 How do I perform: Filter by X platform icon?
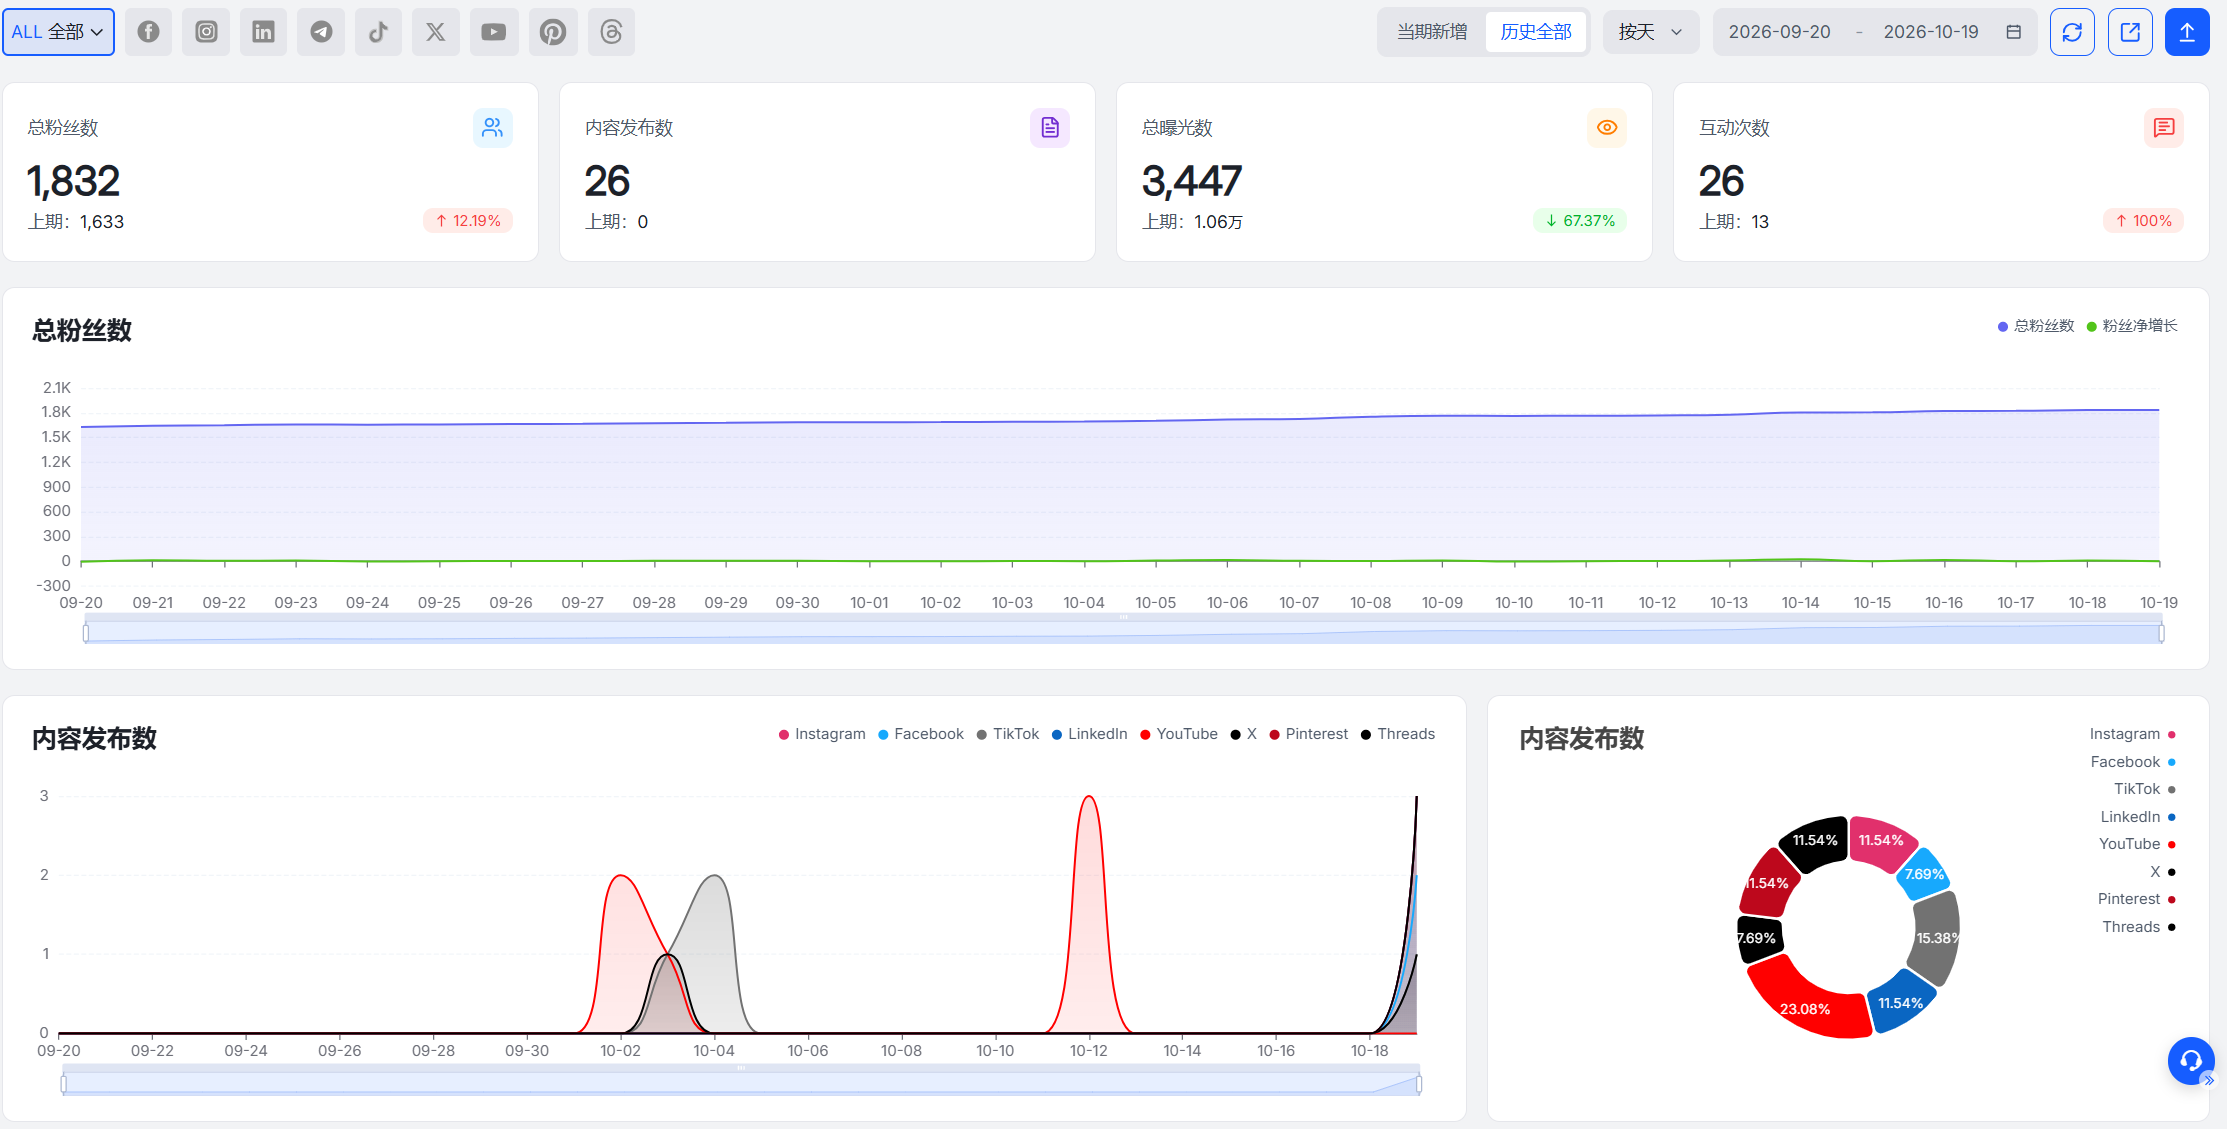[436, 32]
